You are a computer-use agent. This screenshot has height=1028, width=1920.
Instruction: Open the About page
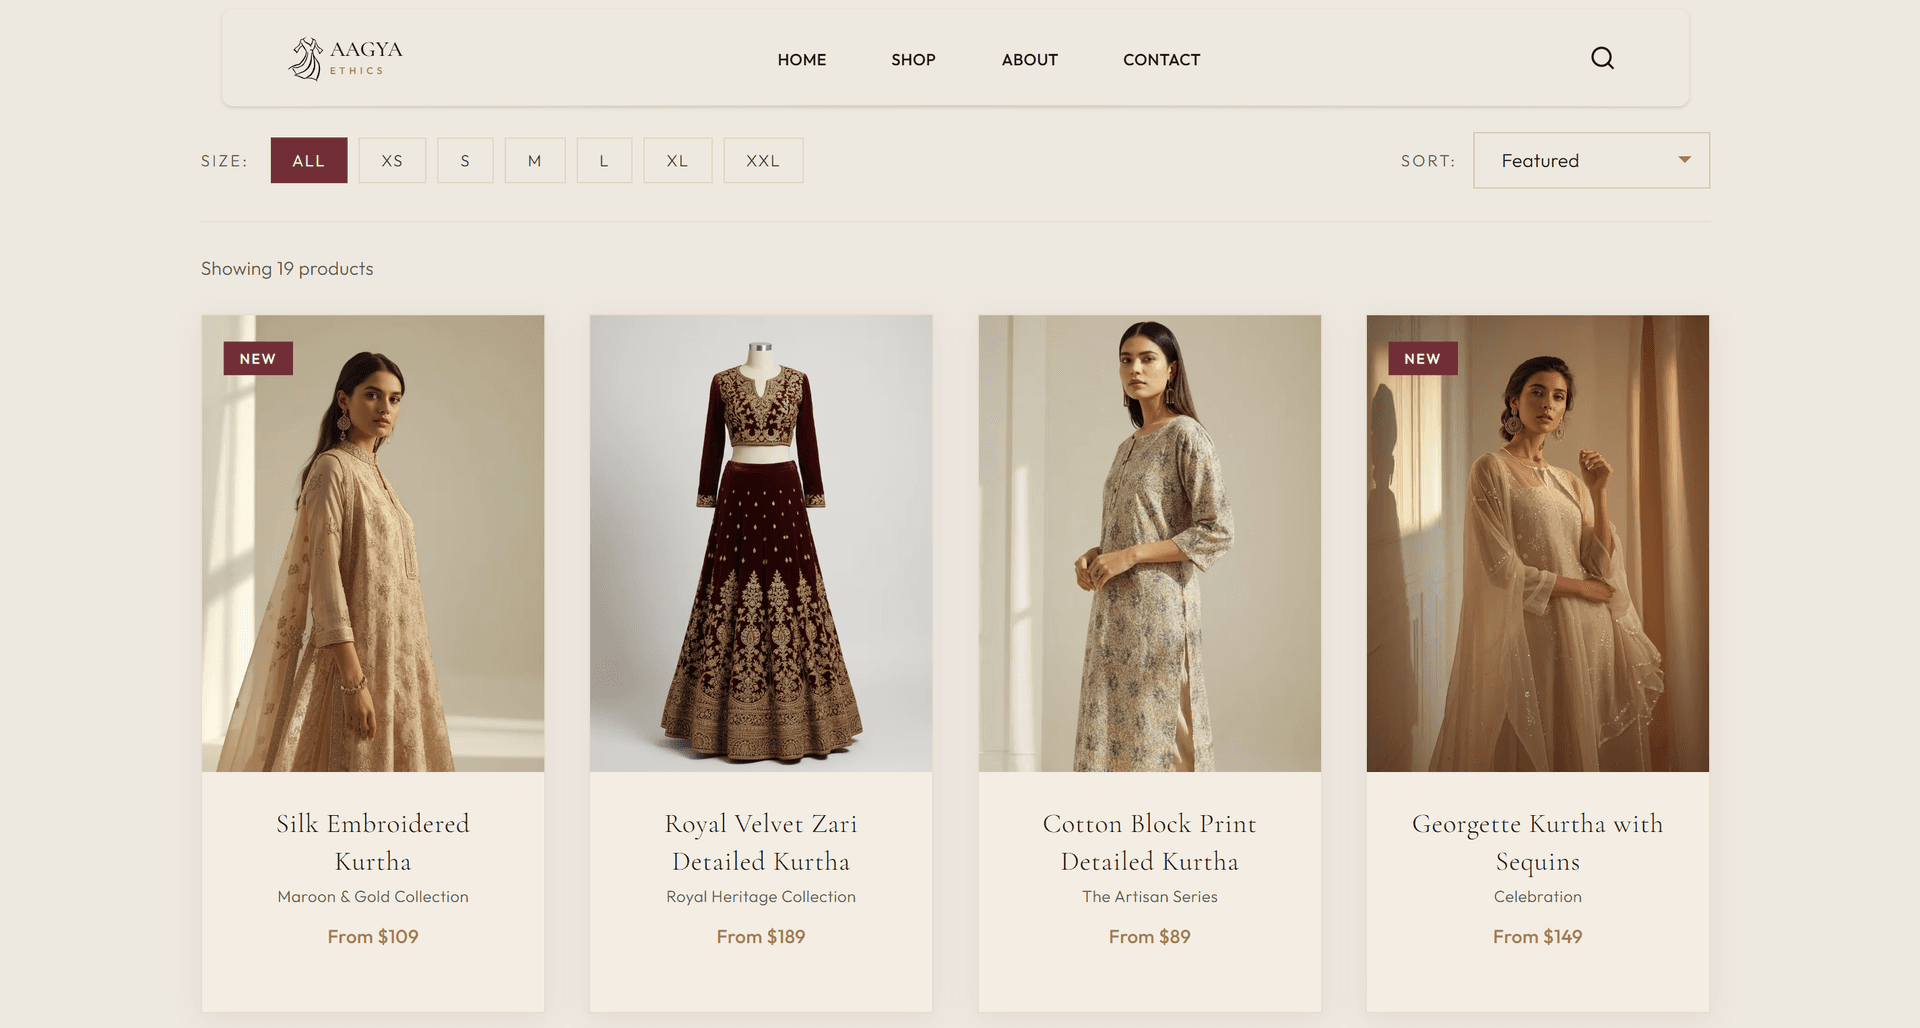pos(1030,60)
